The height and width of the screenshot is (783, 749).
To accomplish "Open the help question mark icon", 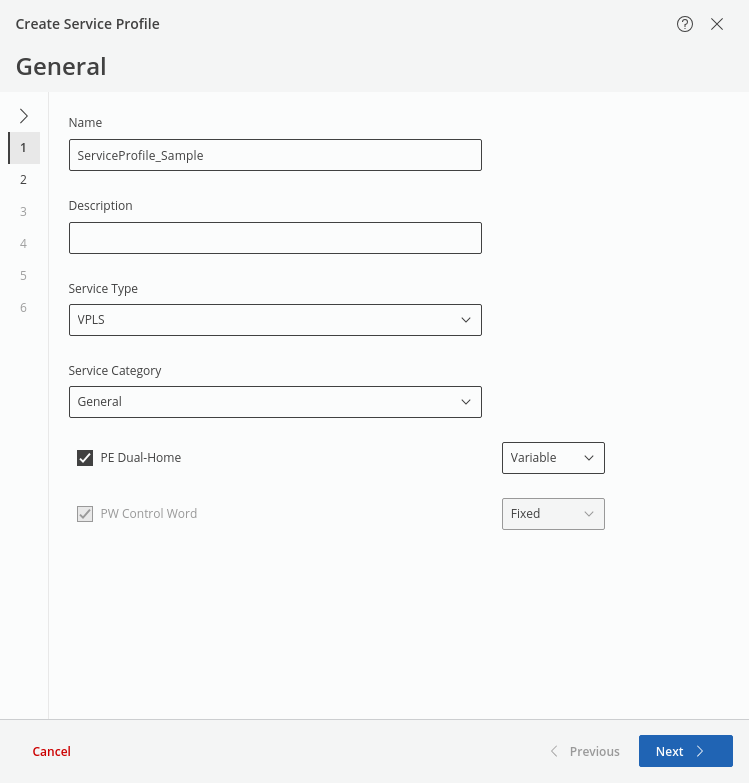I will tap(685, 24).
